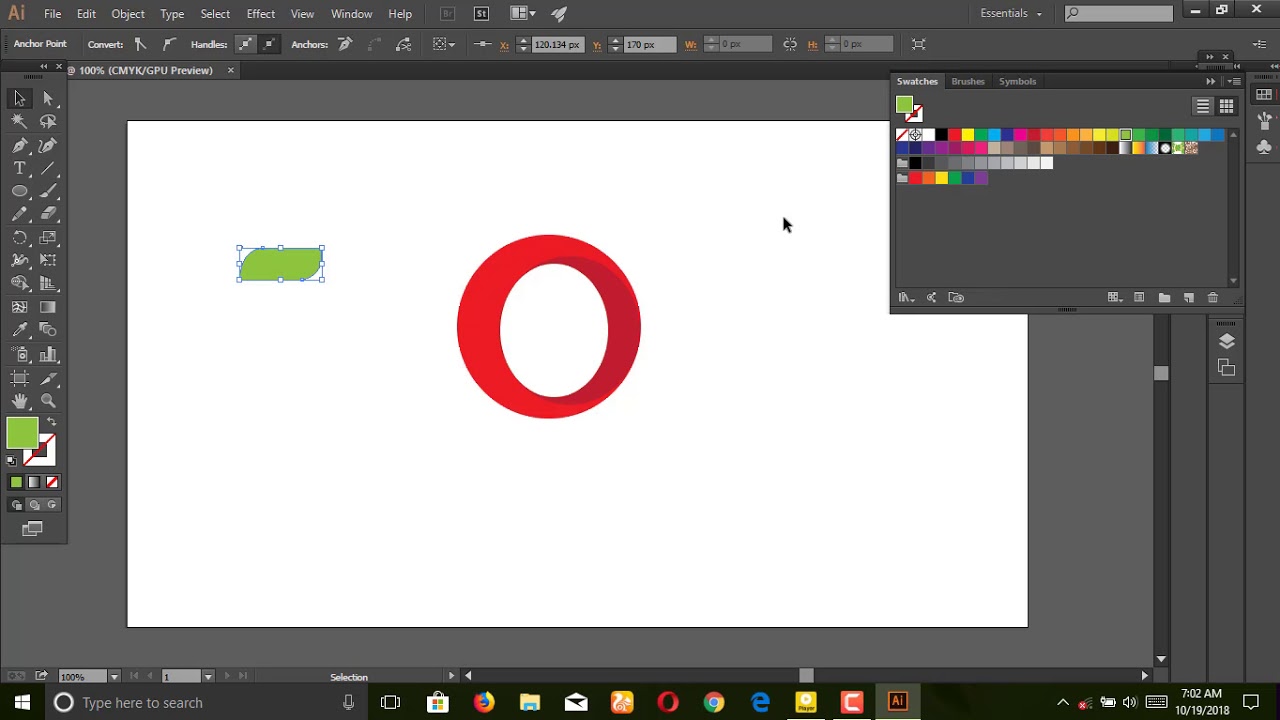The width and height of the screenshot is (1280, 720).
Task: Choose the Lasso tool
Action: pyautogui.click(x=48, y=121)
